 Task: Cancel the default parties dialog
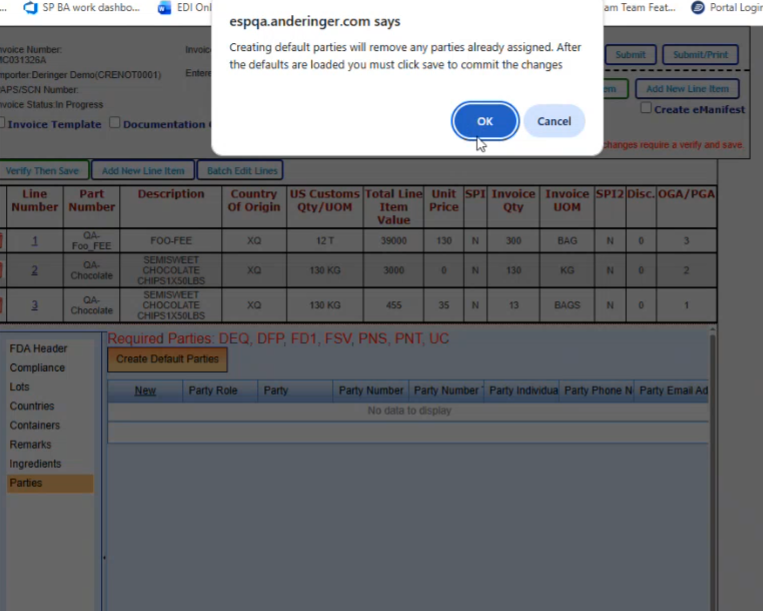554,121
